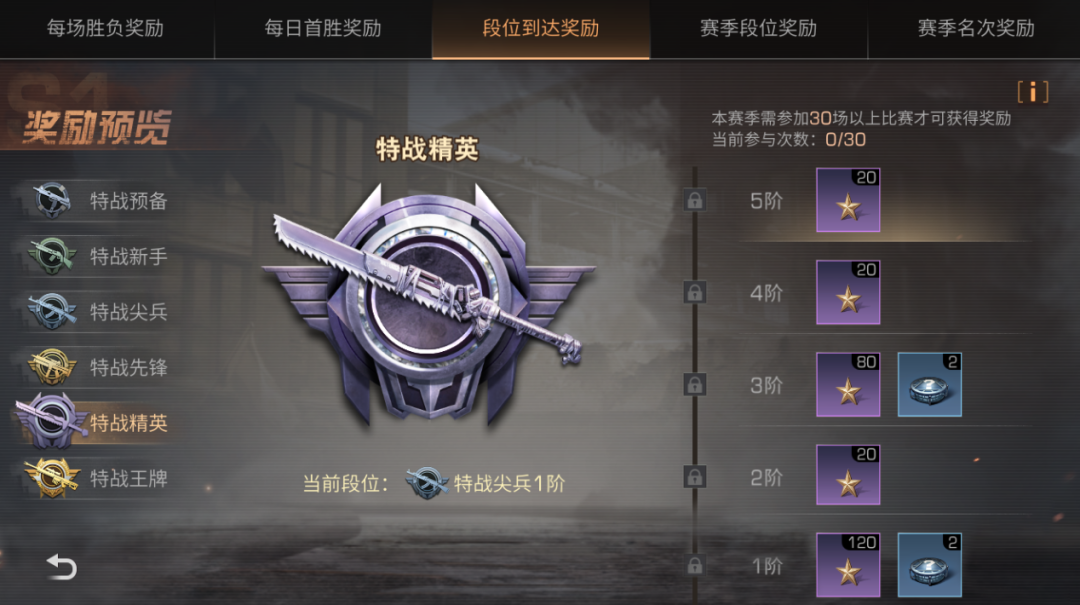
Task: Choose the 特战新手 rank
Action: coord(96,256)
